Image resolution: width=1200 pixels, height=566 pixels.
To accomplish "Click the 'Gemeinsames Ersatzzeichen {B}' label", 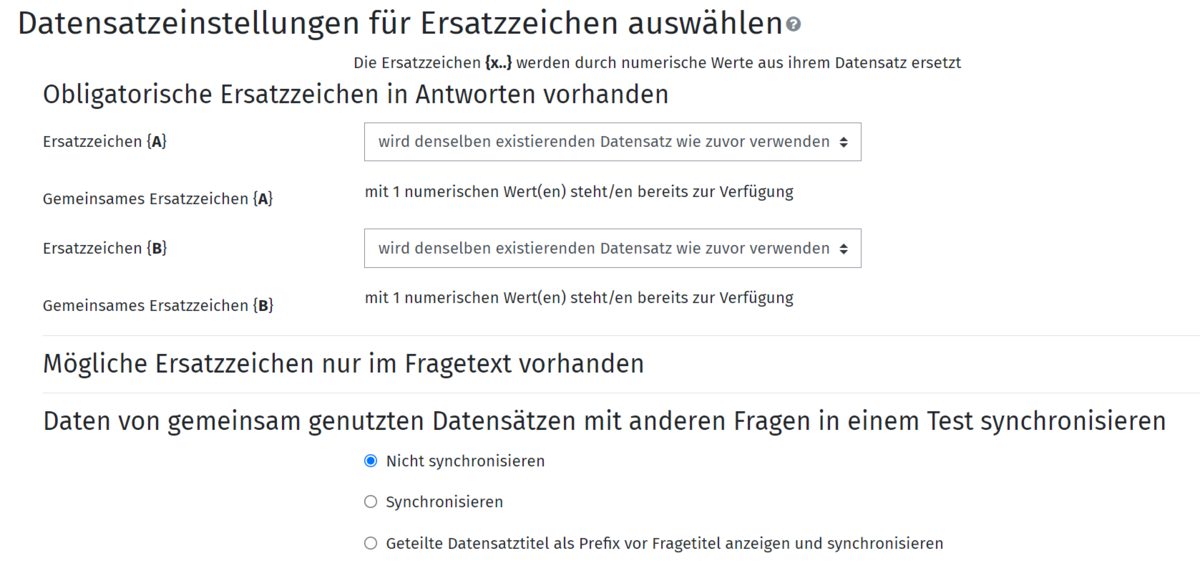I will point(158,305).
